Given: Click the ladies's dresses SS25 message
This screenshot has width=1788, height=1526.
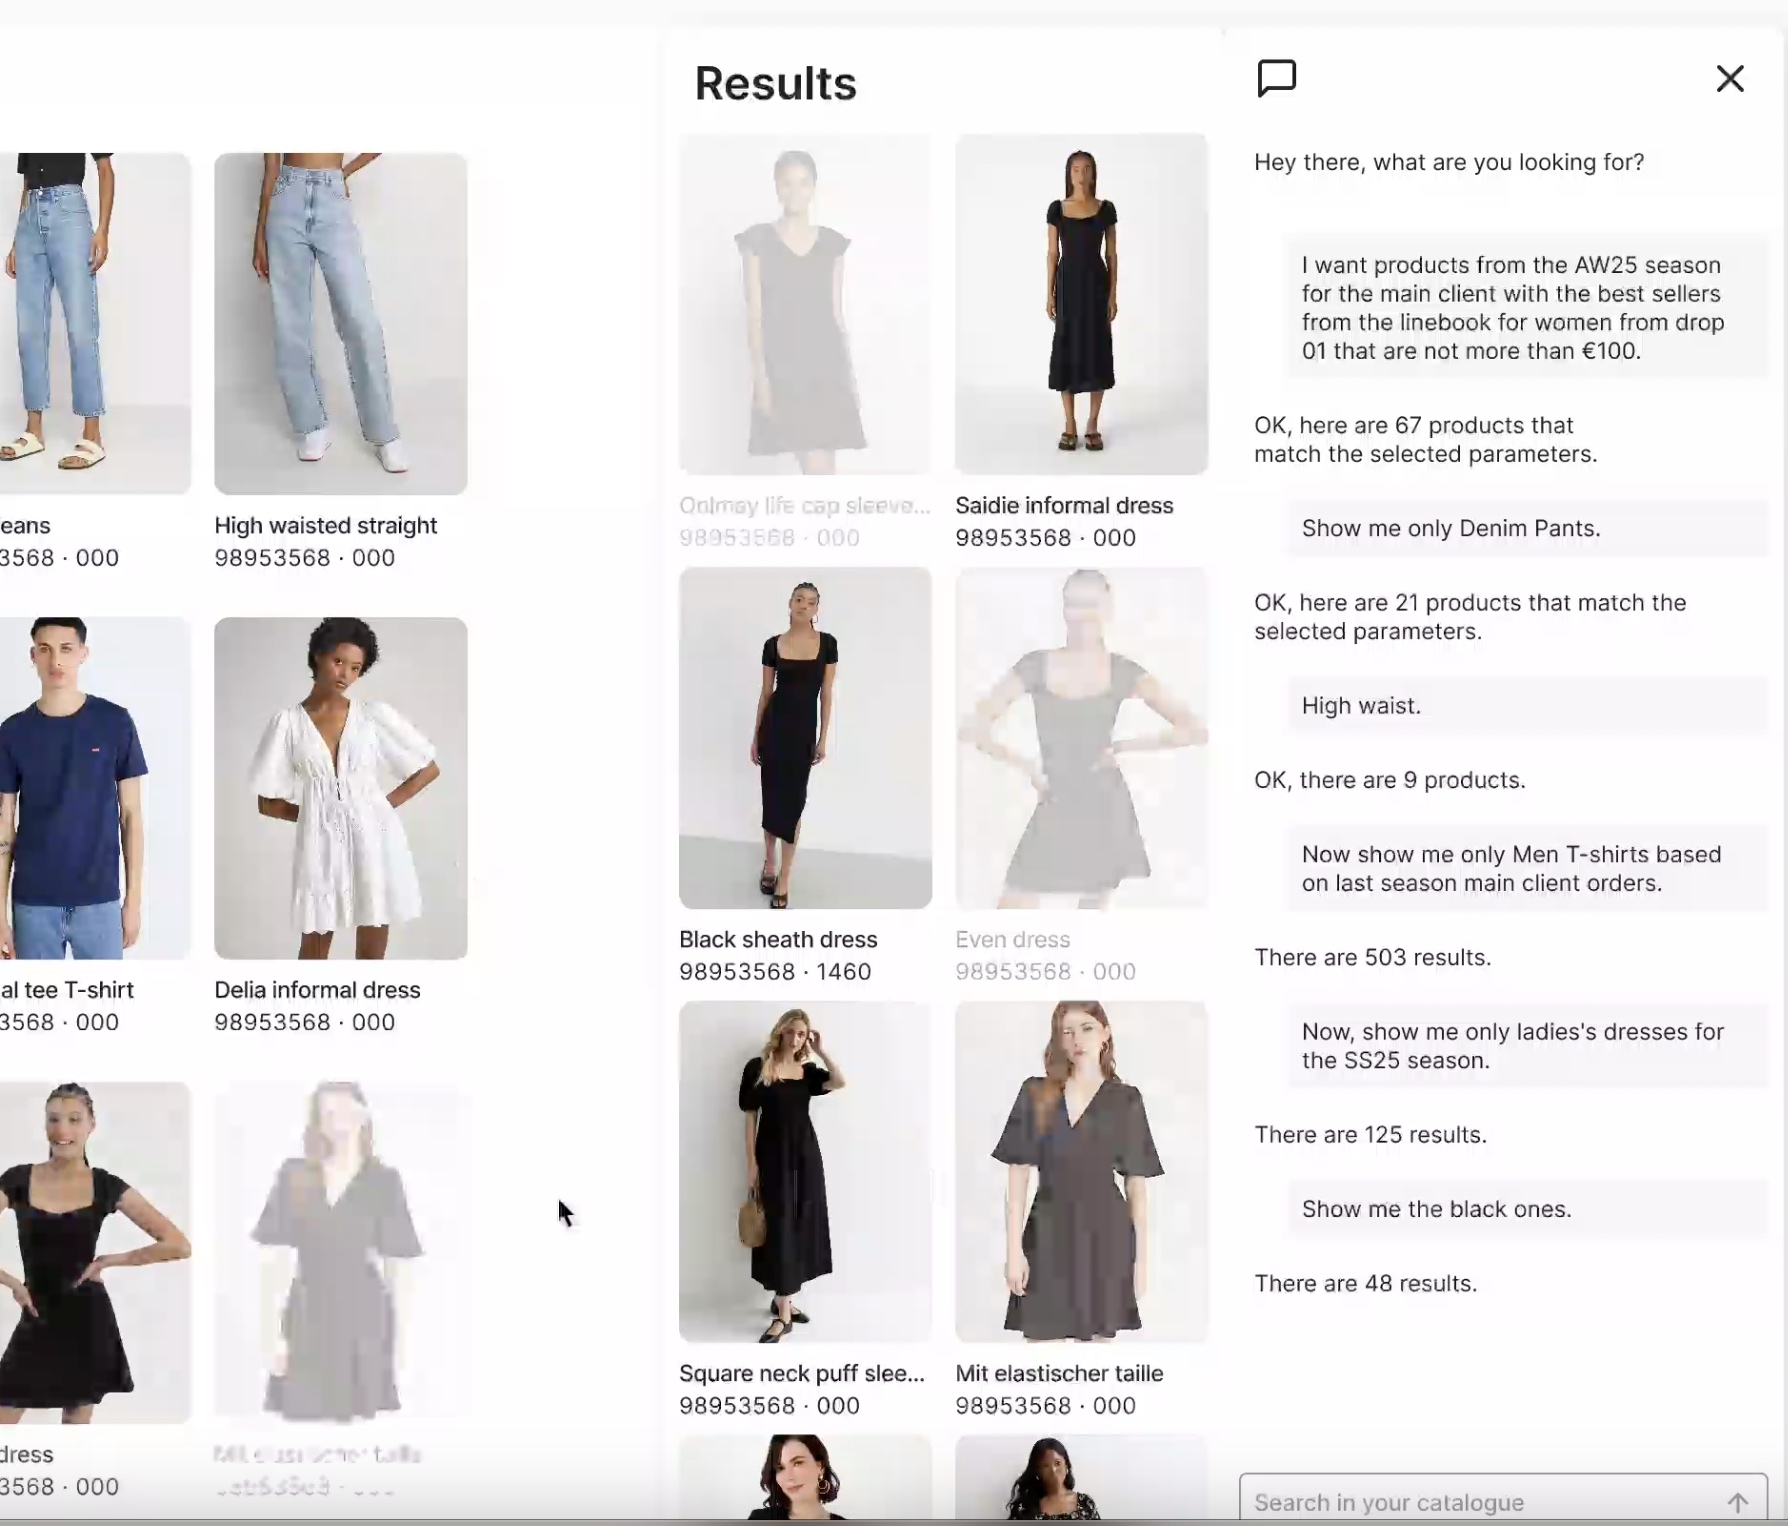Looking at the screenshot, I should [x=1526, y=1046].
